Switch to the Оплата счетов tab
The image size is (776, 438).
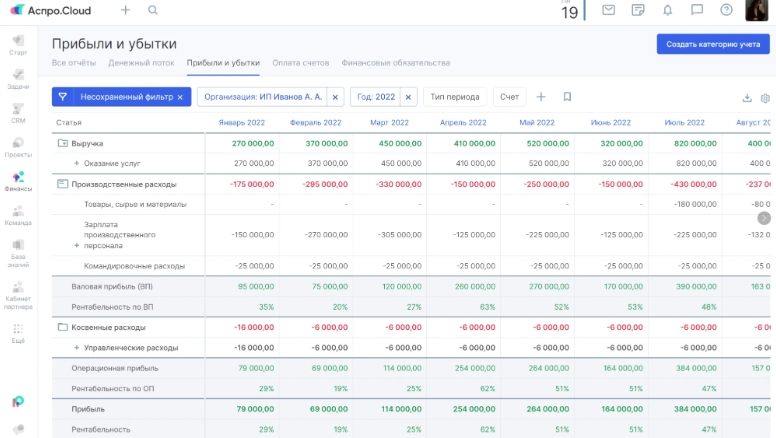tap(300, 63)
